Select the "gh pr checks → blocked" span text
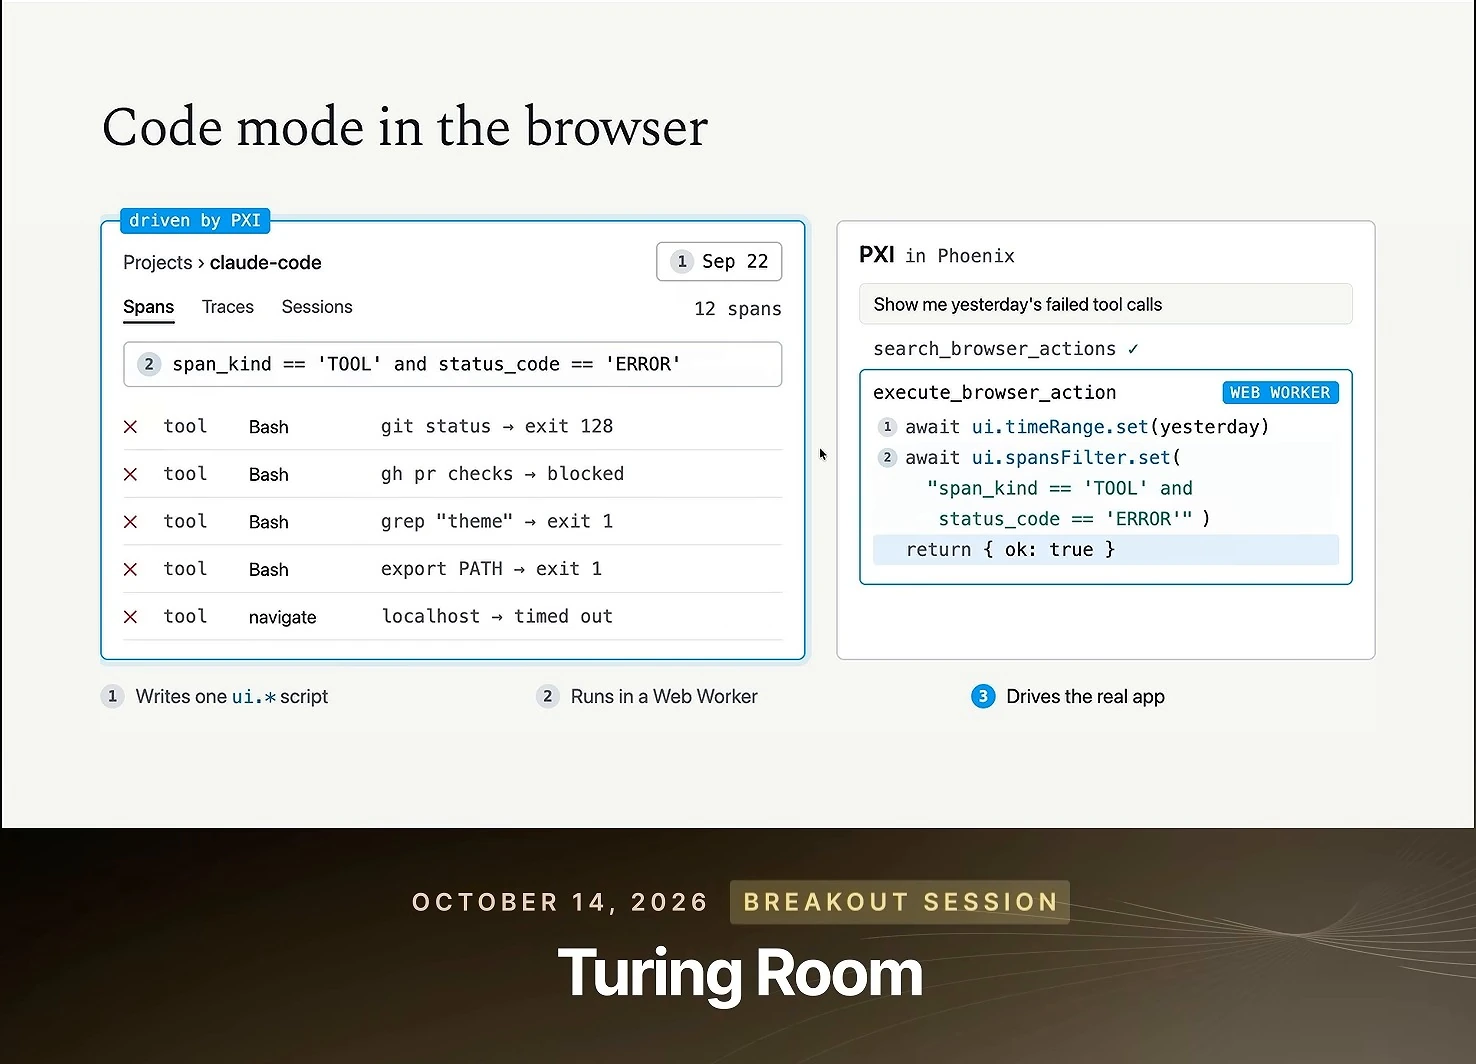 click(x=502, y=474)
